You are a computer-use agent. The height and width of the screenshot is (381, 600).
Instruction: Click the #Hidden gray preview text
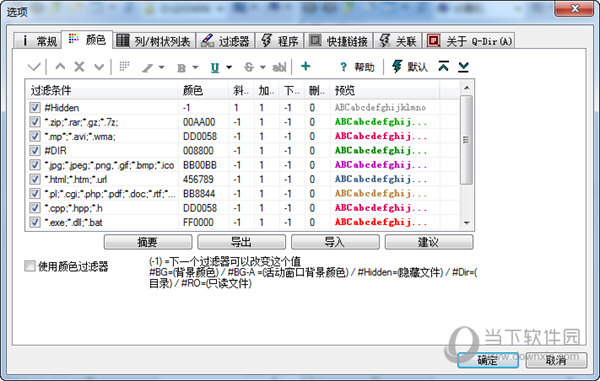tap(380, 107)
